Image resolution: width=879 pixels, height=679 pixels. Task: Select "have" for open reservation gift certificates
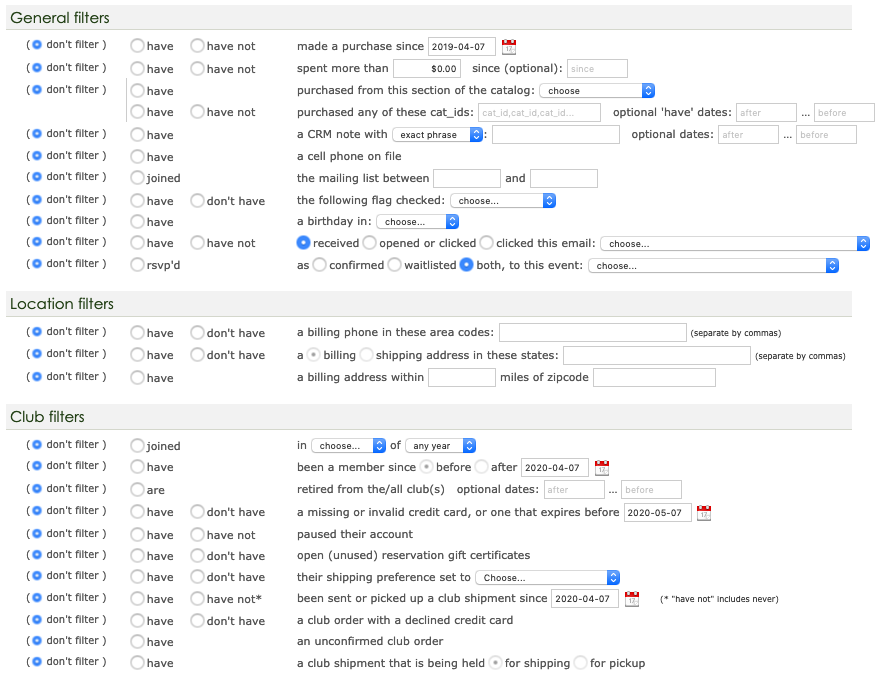click(137, 556)
